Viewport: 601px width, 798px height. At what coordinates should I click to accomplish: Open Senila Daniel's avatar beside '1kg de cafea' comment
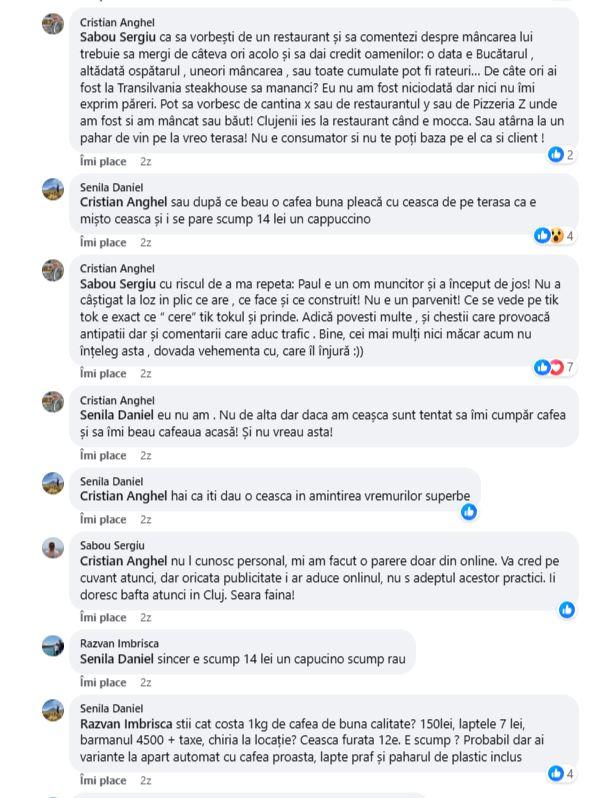point(54,710)
